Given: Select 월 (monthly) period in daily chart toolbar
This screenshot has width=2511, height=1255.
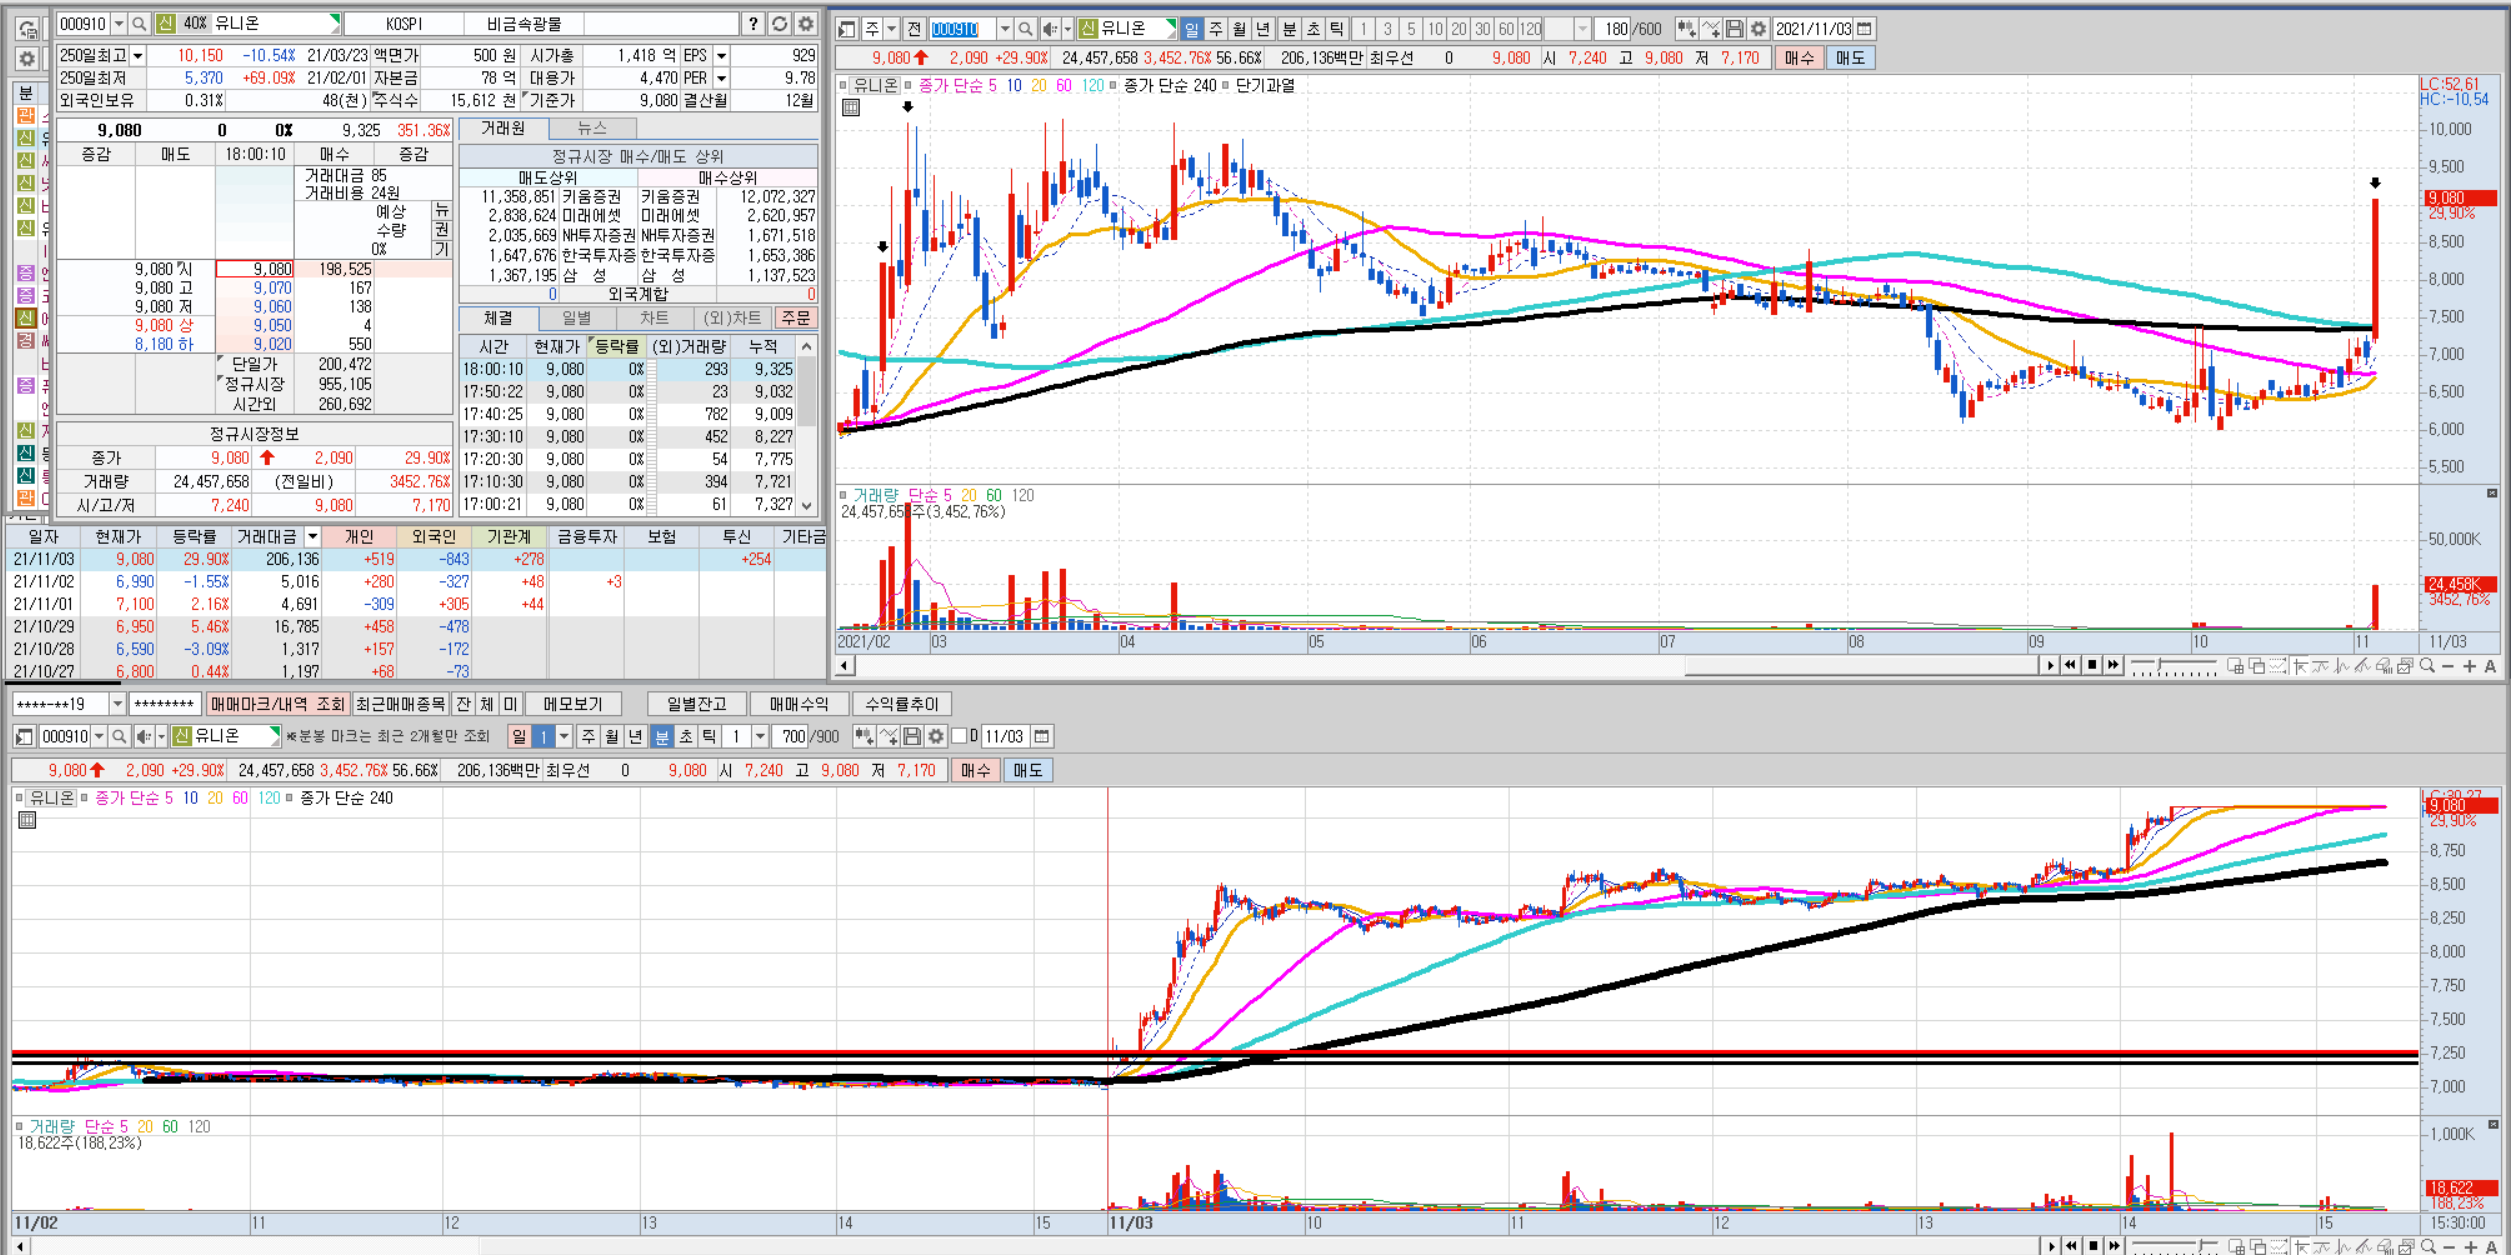Looking at the screenshot, I should coord(1239,29).
